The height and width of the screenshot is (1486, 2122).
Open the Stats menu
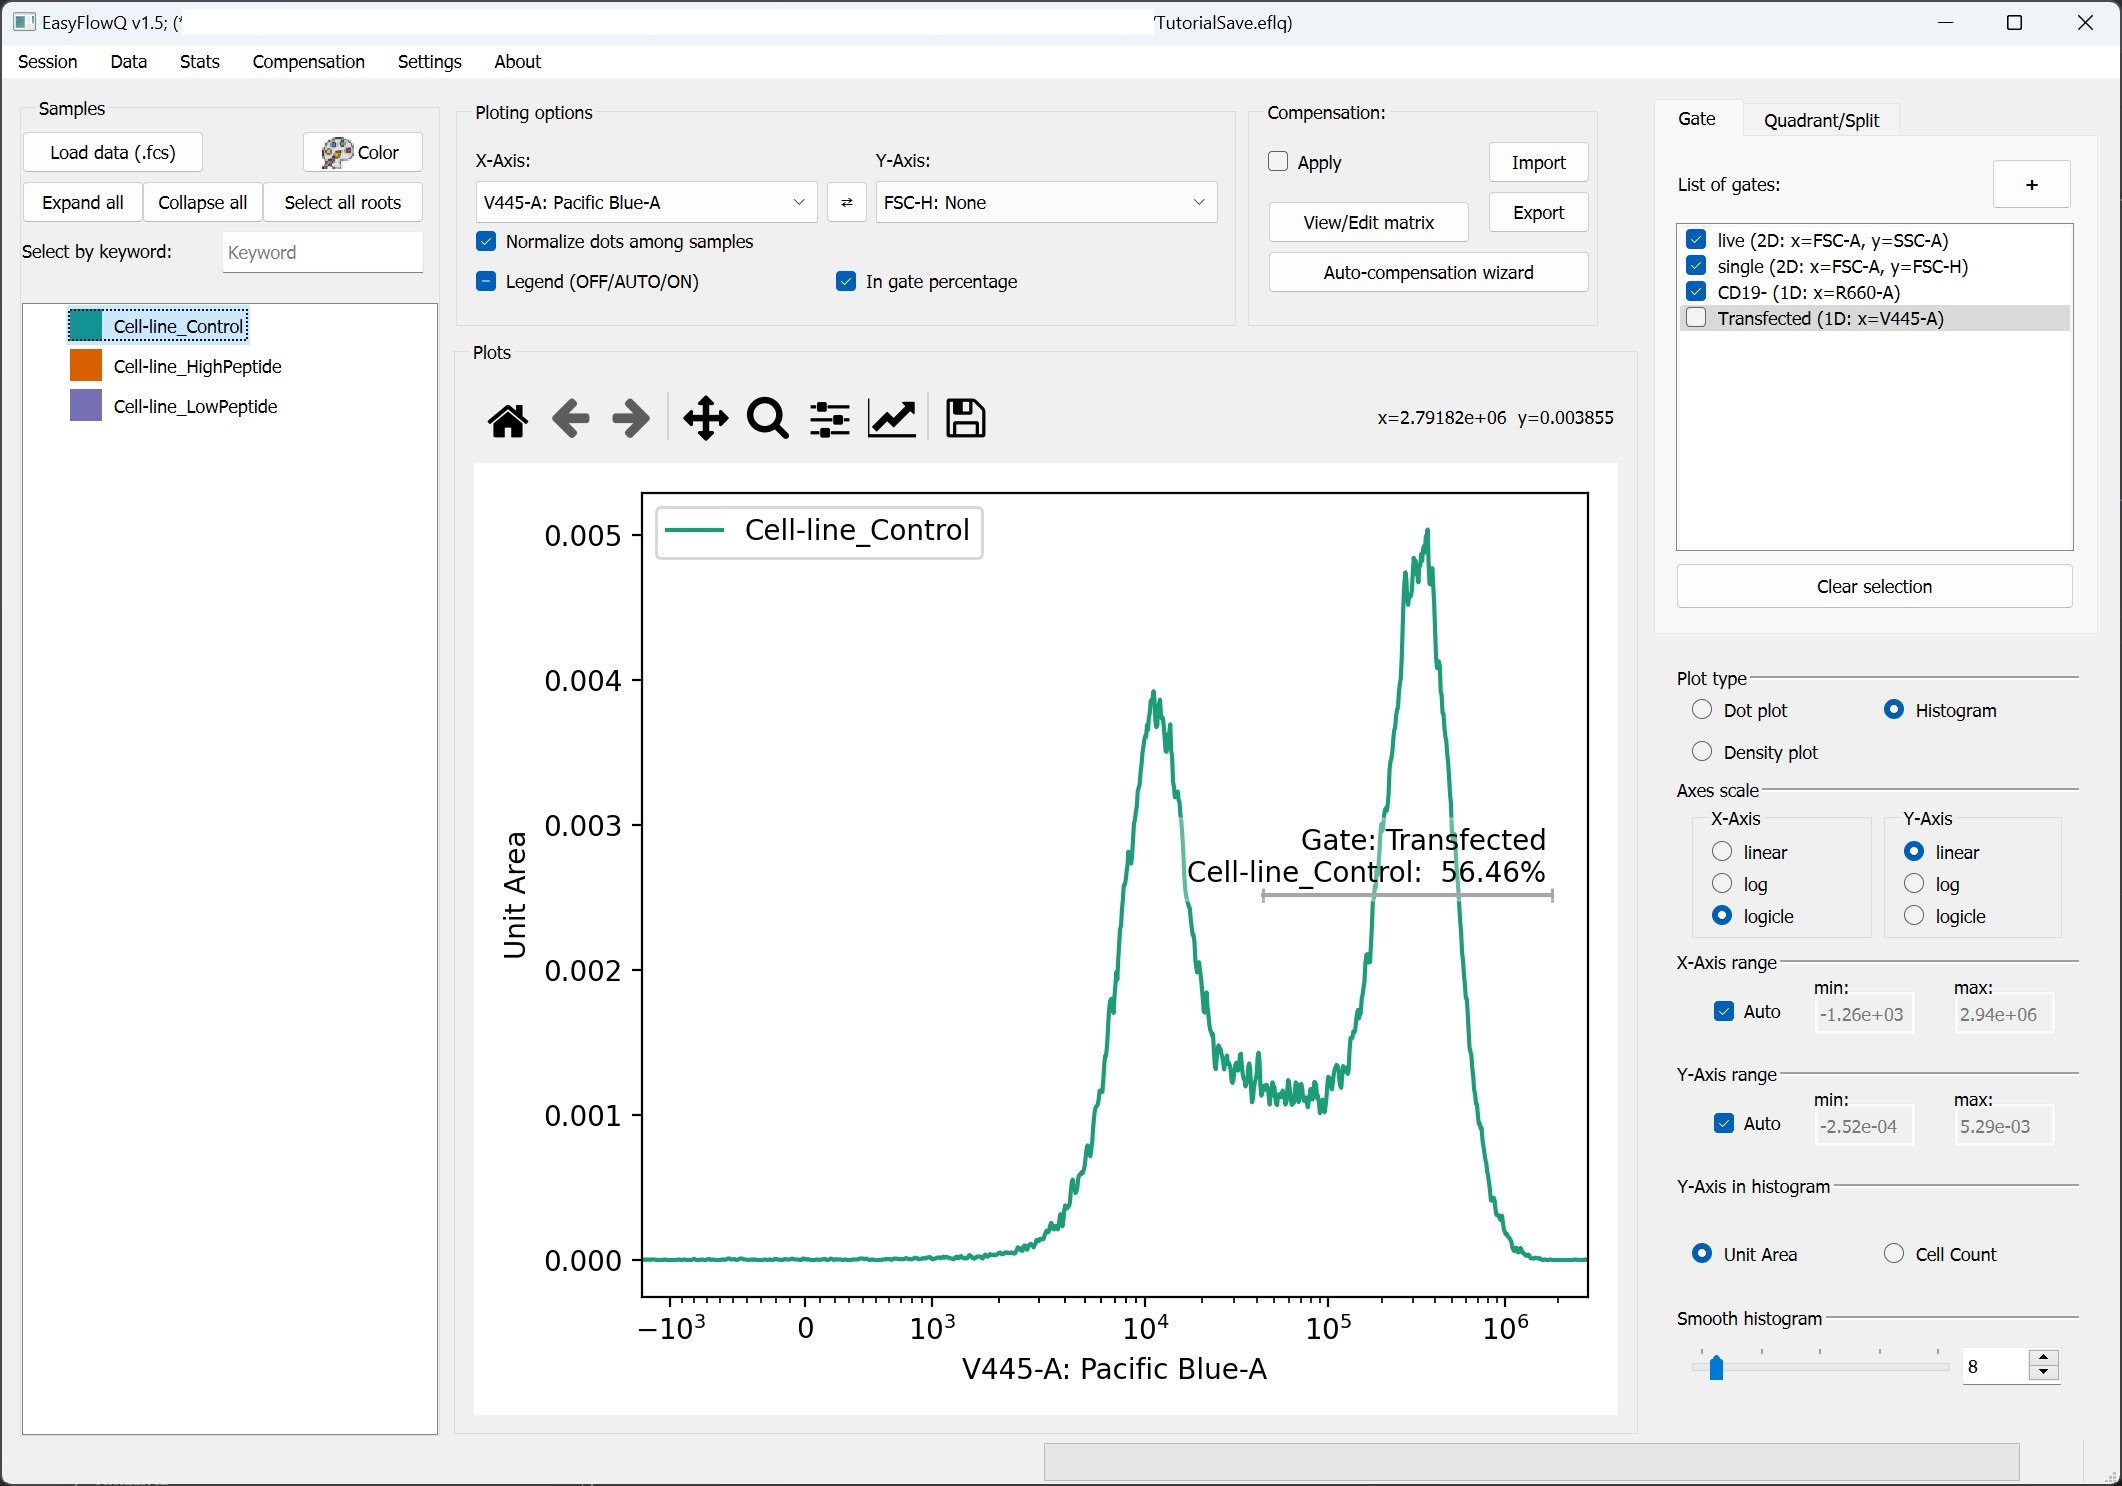click(200, 62)
